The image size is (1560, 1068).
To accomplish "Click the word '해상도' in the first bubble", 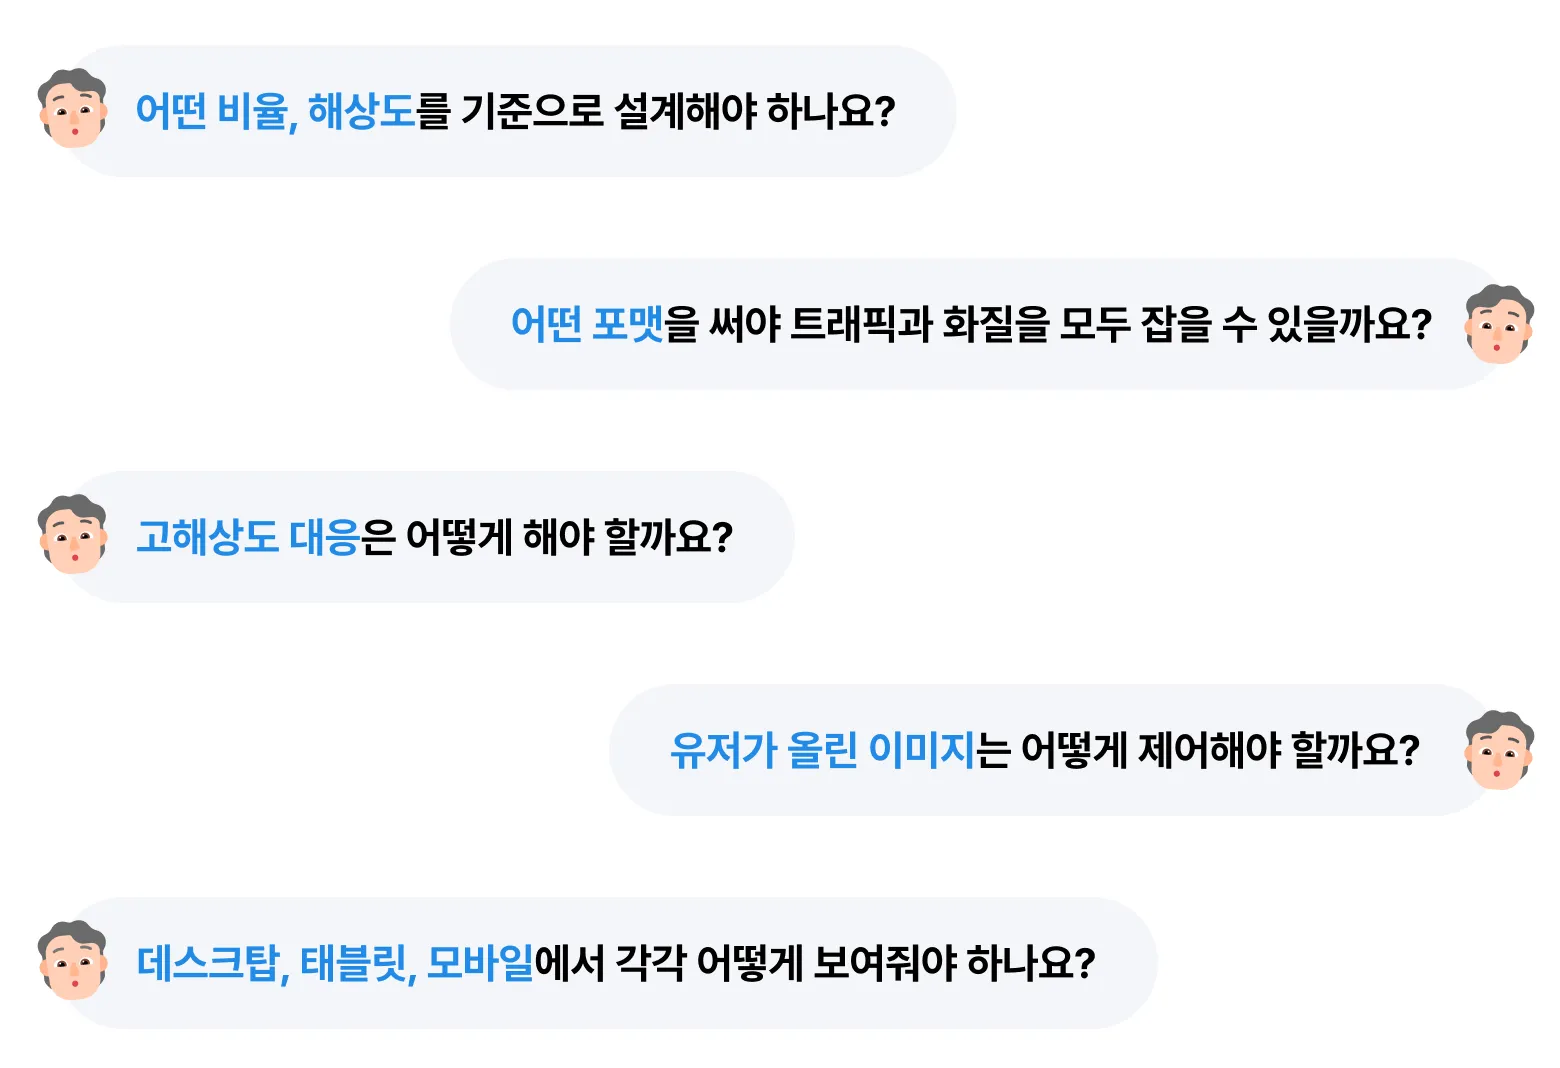I will pos(361,111).
